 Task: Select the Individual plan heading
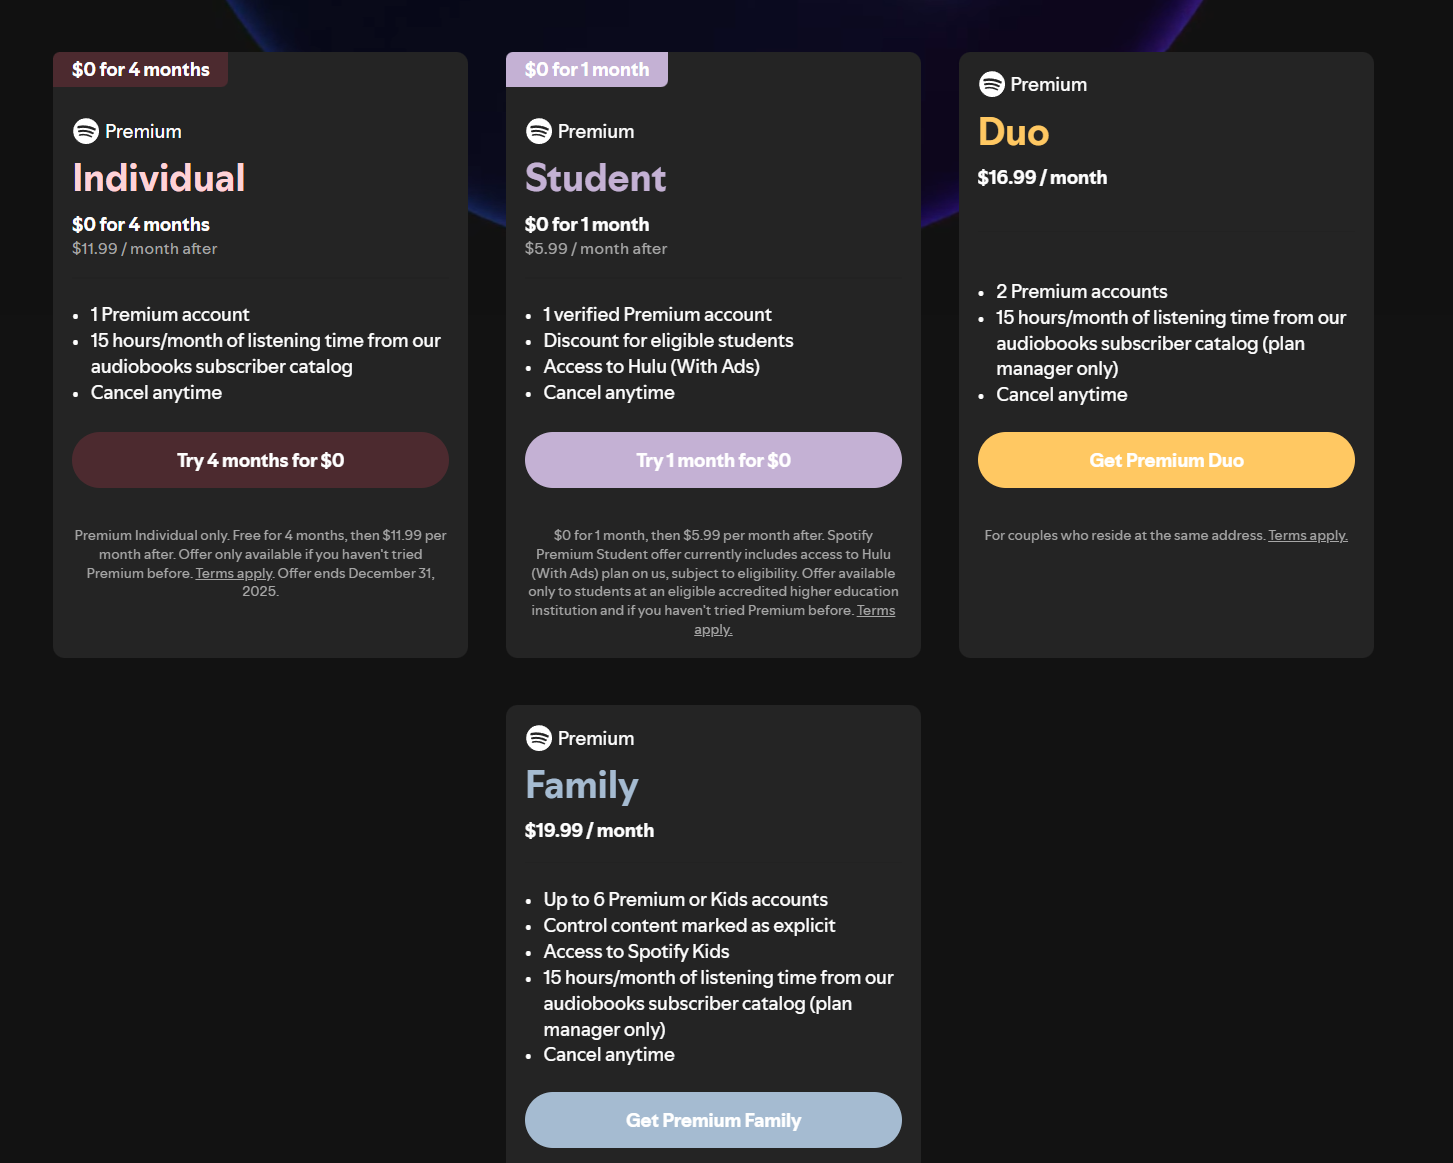coord(159,178)
